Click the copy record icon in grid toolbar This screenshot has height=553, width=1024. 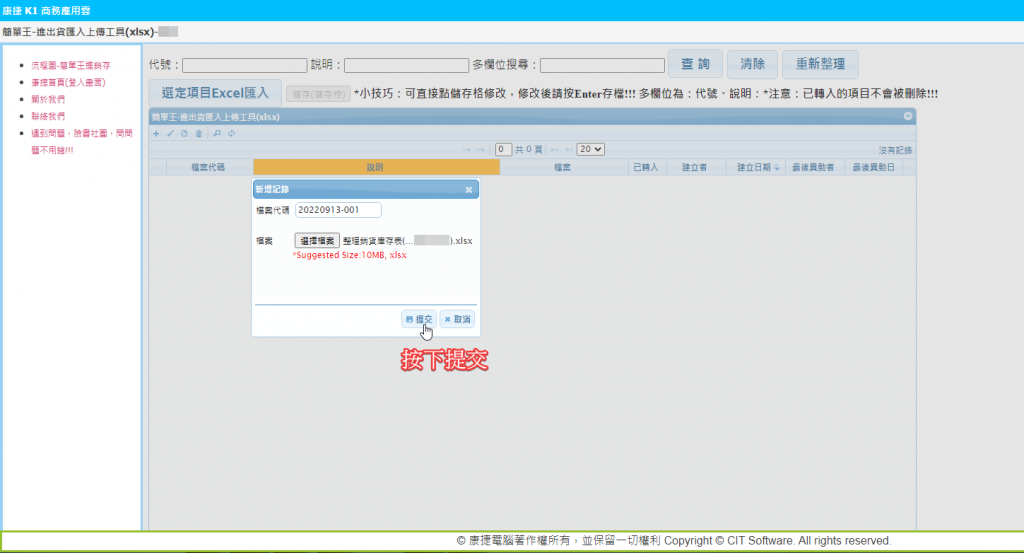(184, 133)
